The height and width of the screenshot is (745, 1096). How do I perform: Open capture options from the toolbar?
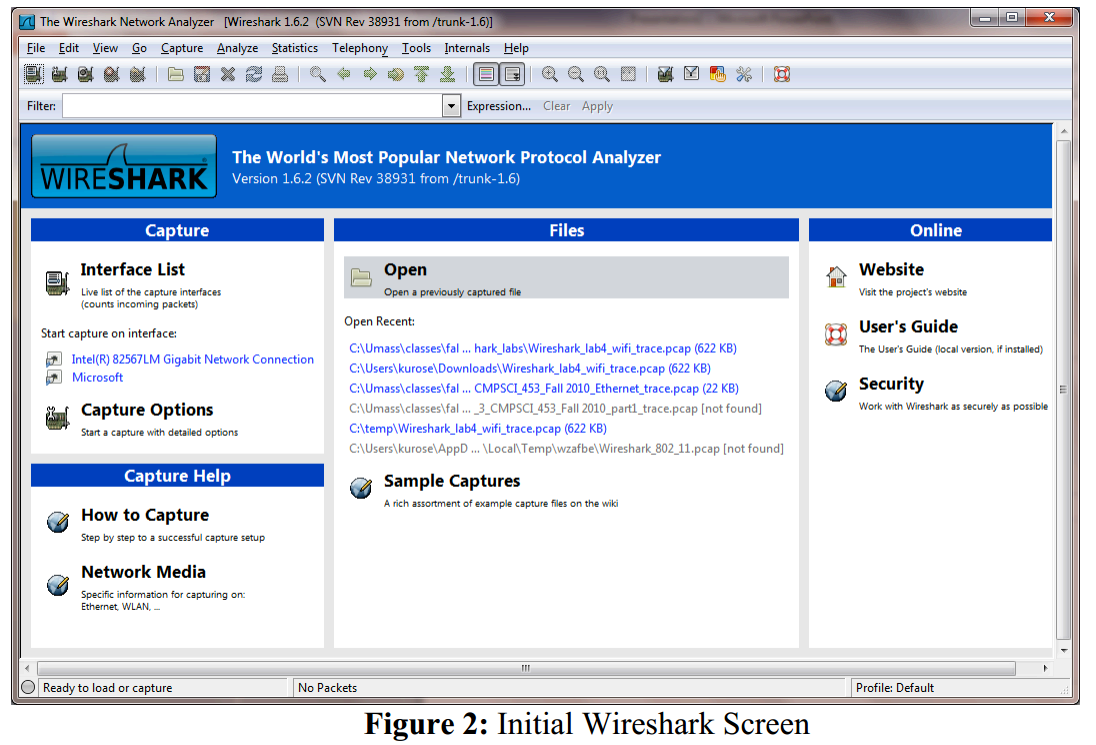click(x=59, y=74)
